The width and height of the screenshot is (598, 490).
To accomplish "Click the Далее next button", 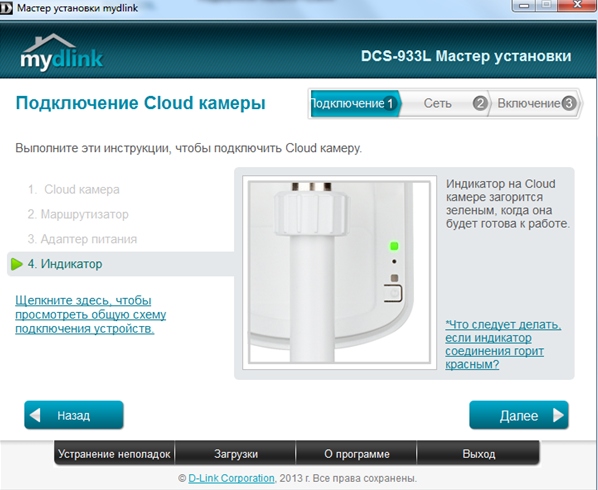I will 519,415.
